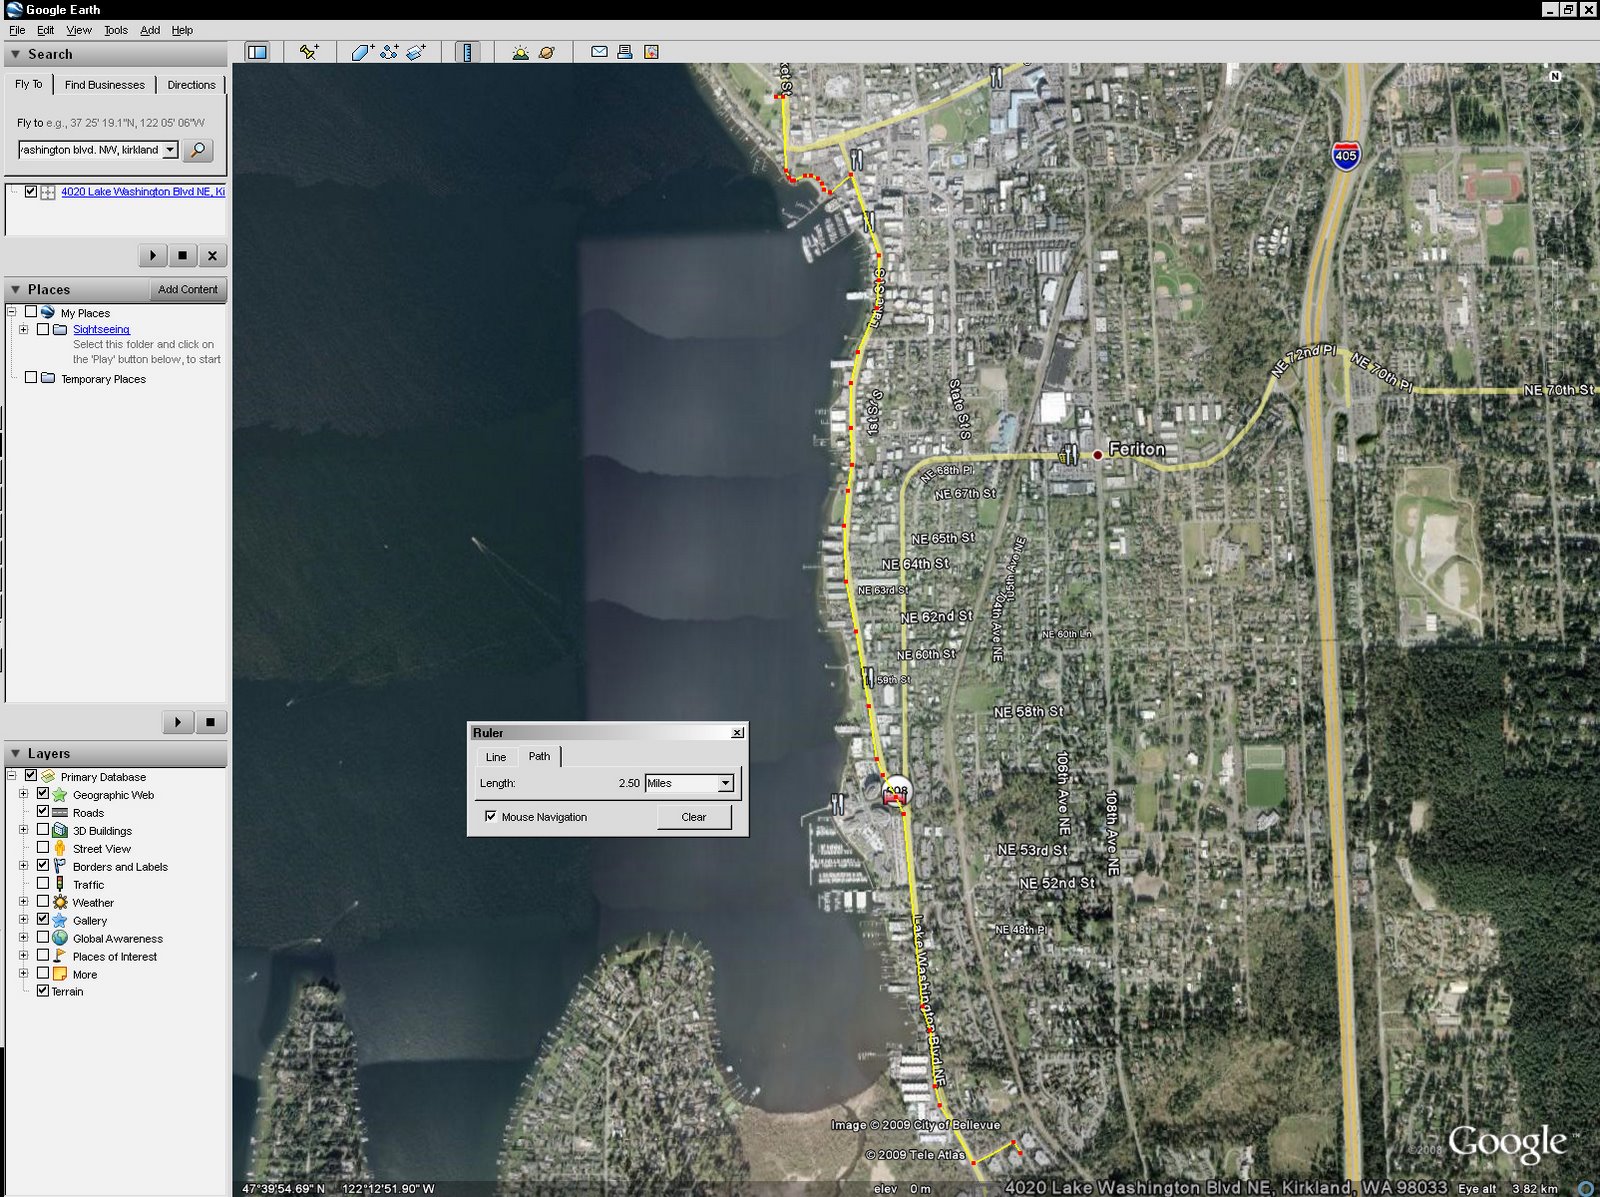This screenshot has width=1600, height=1197.
Task: Click the Add Placemark pushpin icon
Action: coord(309,52)
